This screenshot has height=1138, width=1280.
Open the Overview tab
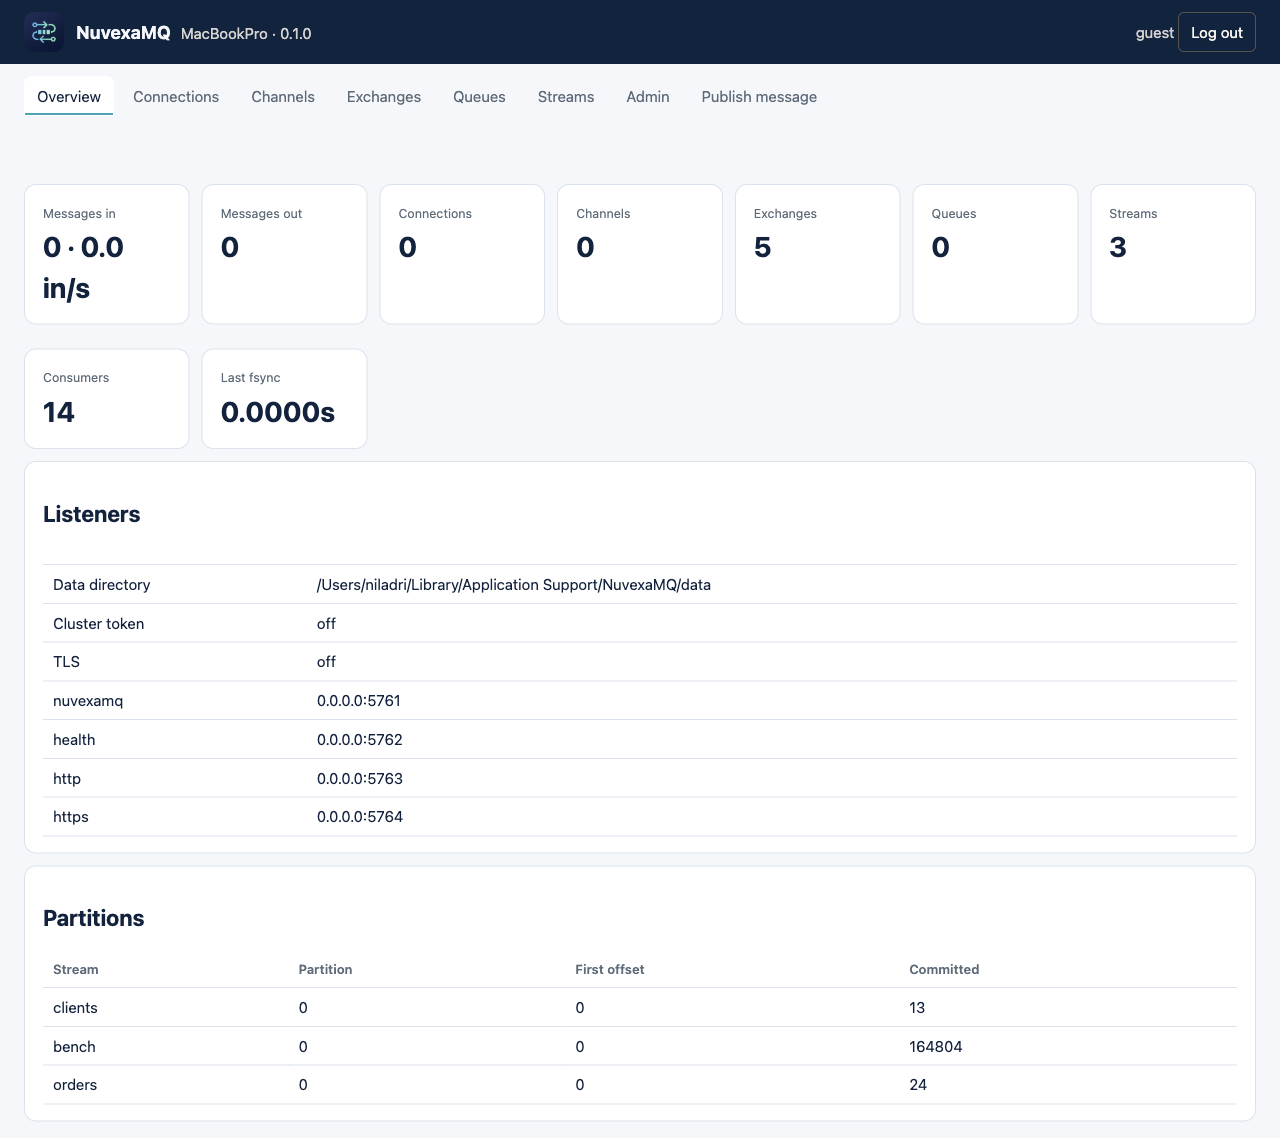pos(69,97)
